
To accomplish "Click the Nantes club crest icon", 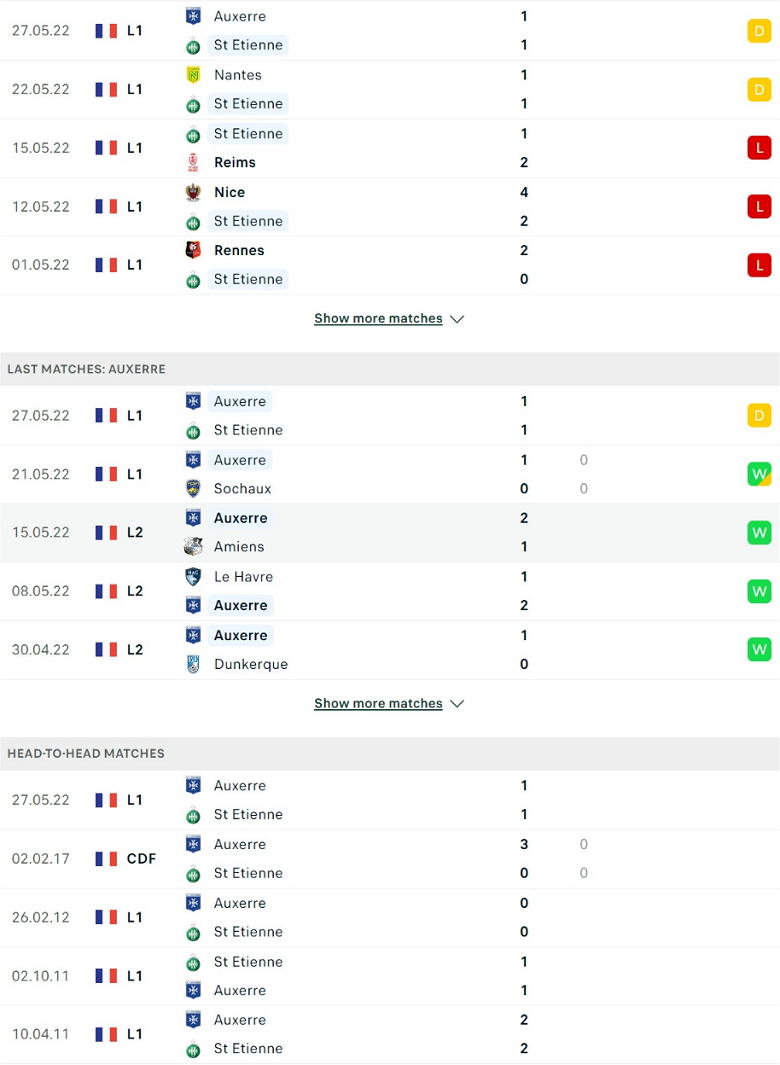I will coord(193,75).
